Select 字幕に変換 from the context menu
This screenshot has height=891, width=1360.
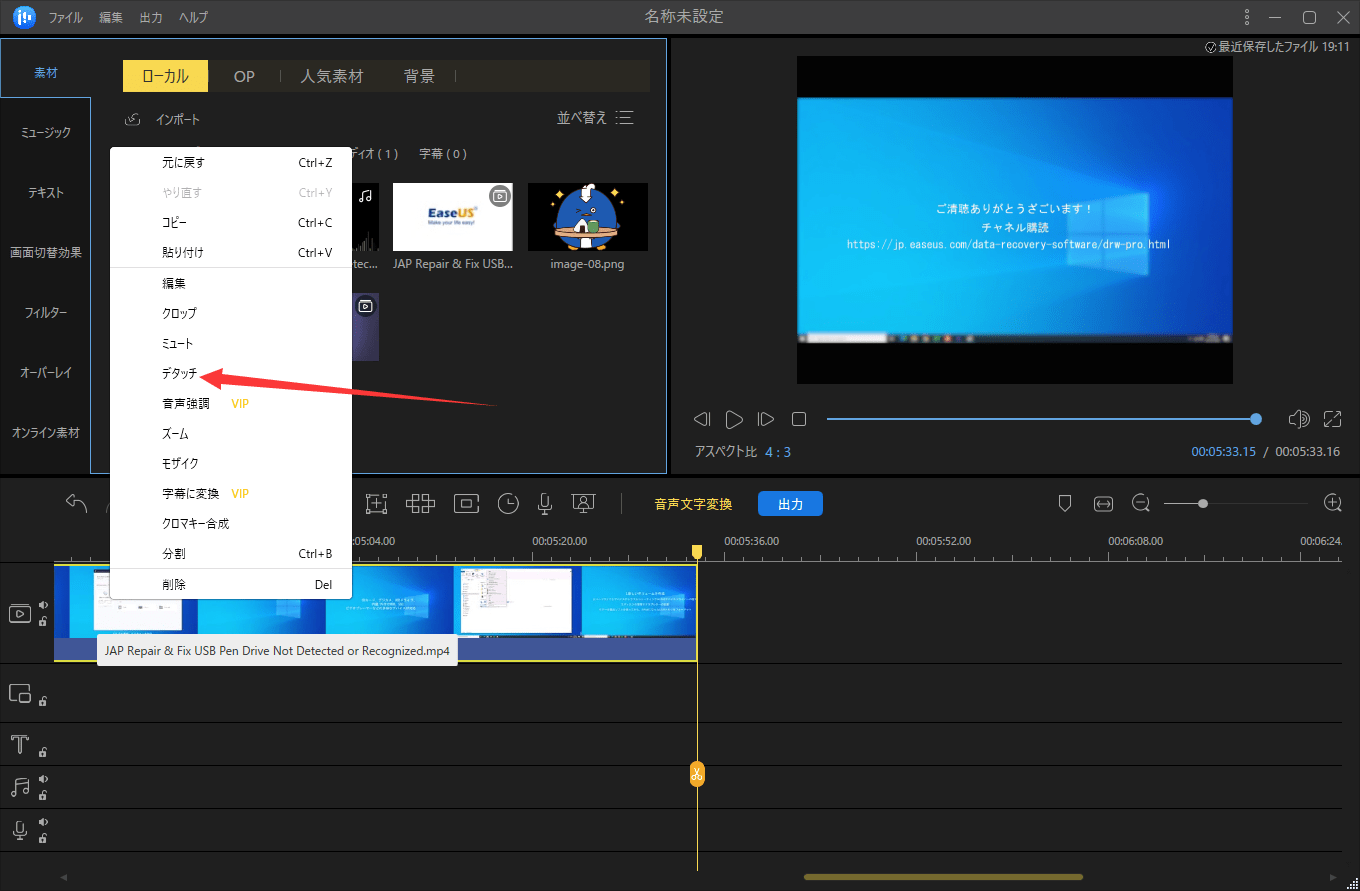pyautogui.click(x=190, y=494)
